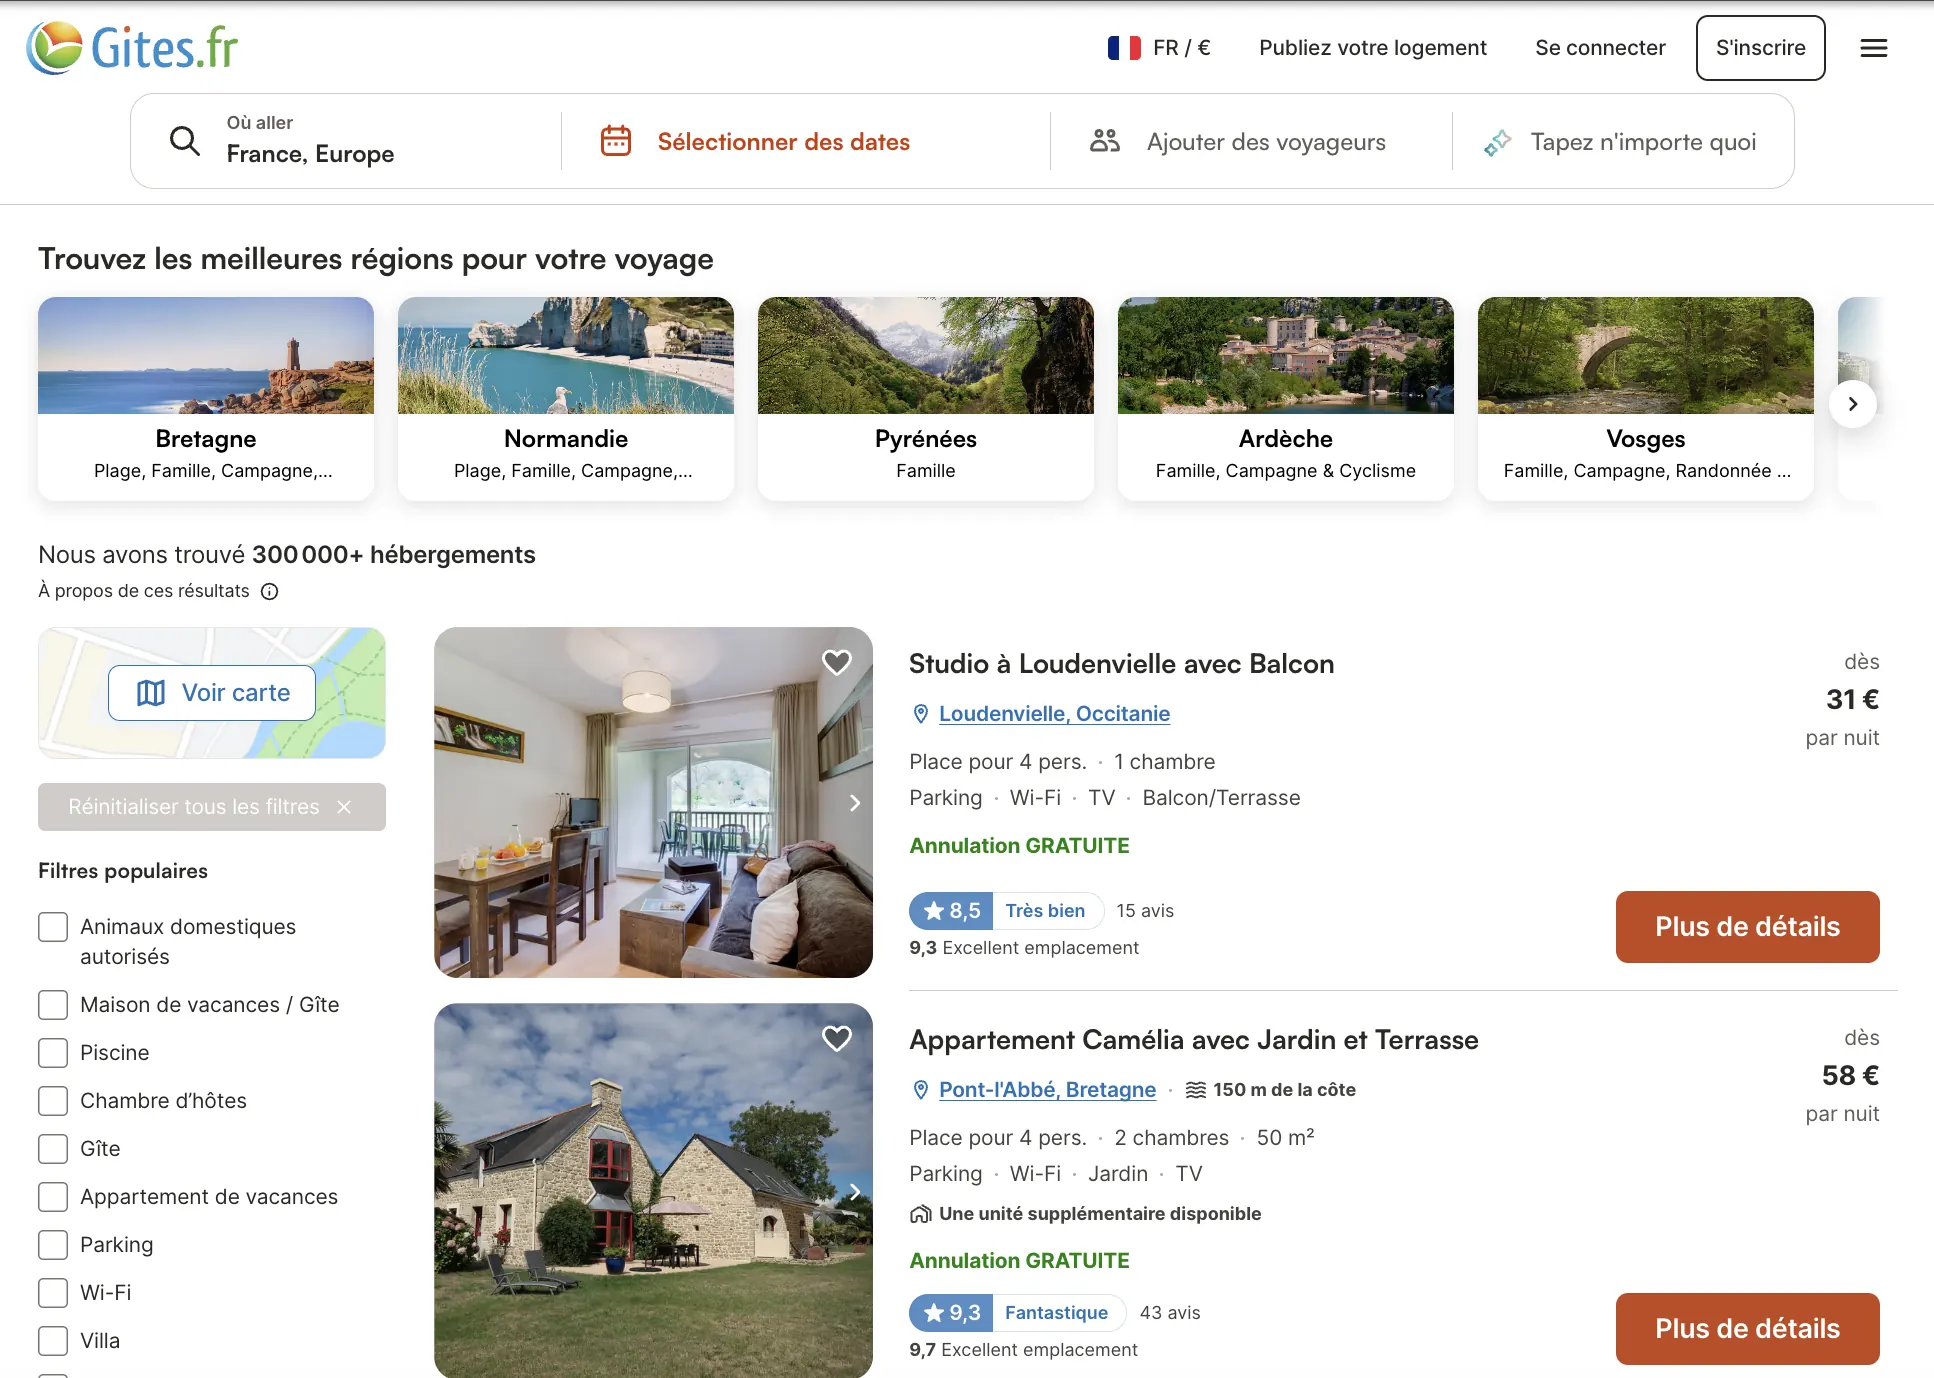
Task: Enable Maison de vacances / Gîte filter
Action: pyautogui.click(x=53, y=1005)
